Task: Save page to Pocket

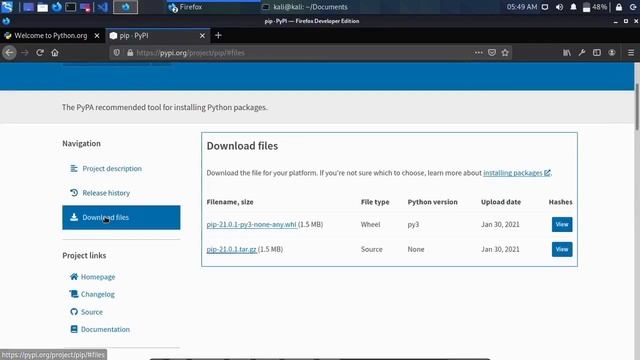Action: coord(492,53)
